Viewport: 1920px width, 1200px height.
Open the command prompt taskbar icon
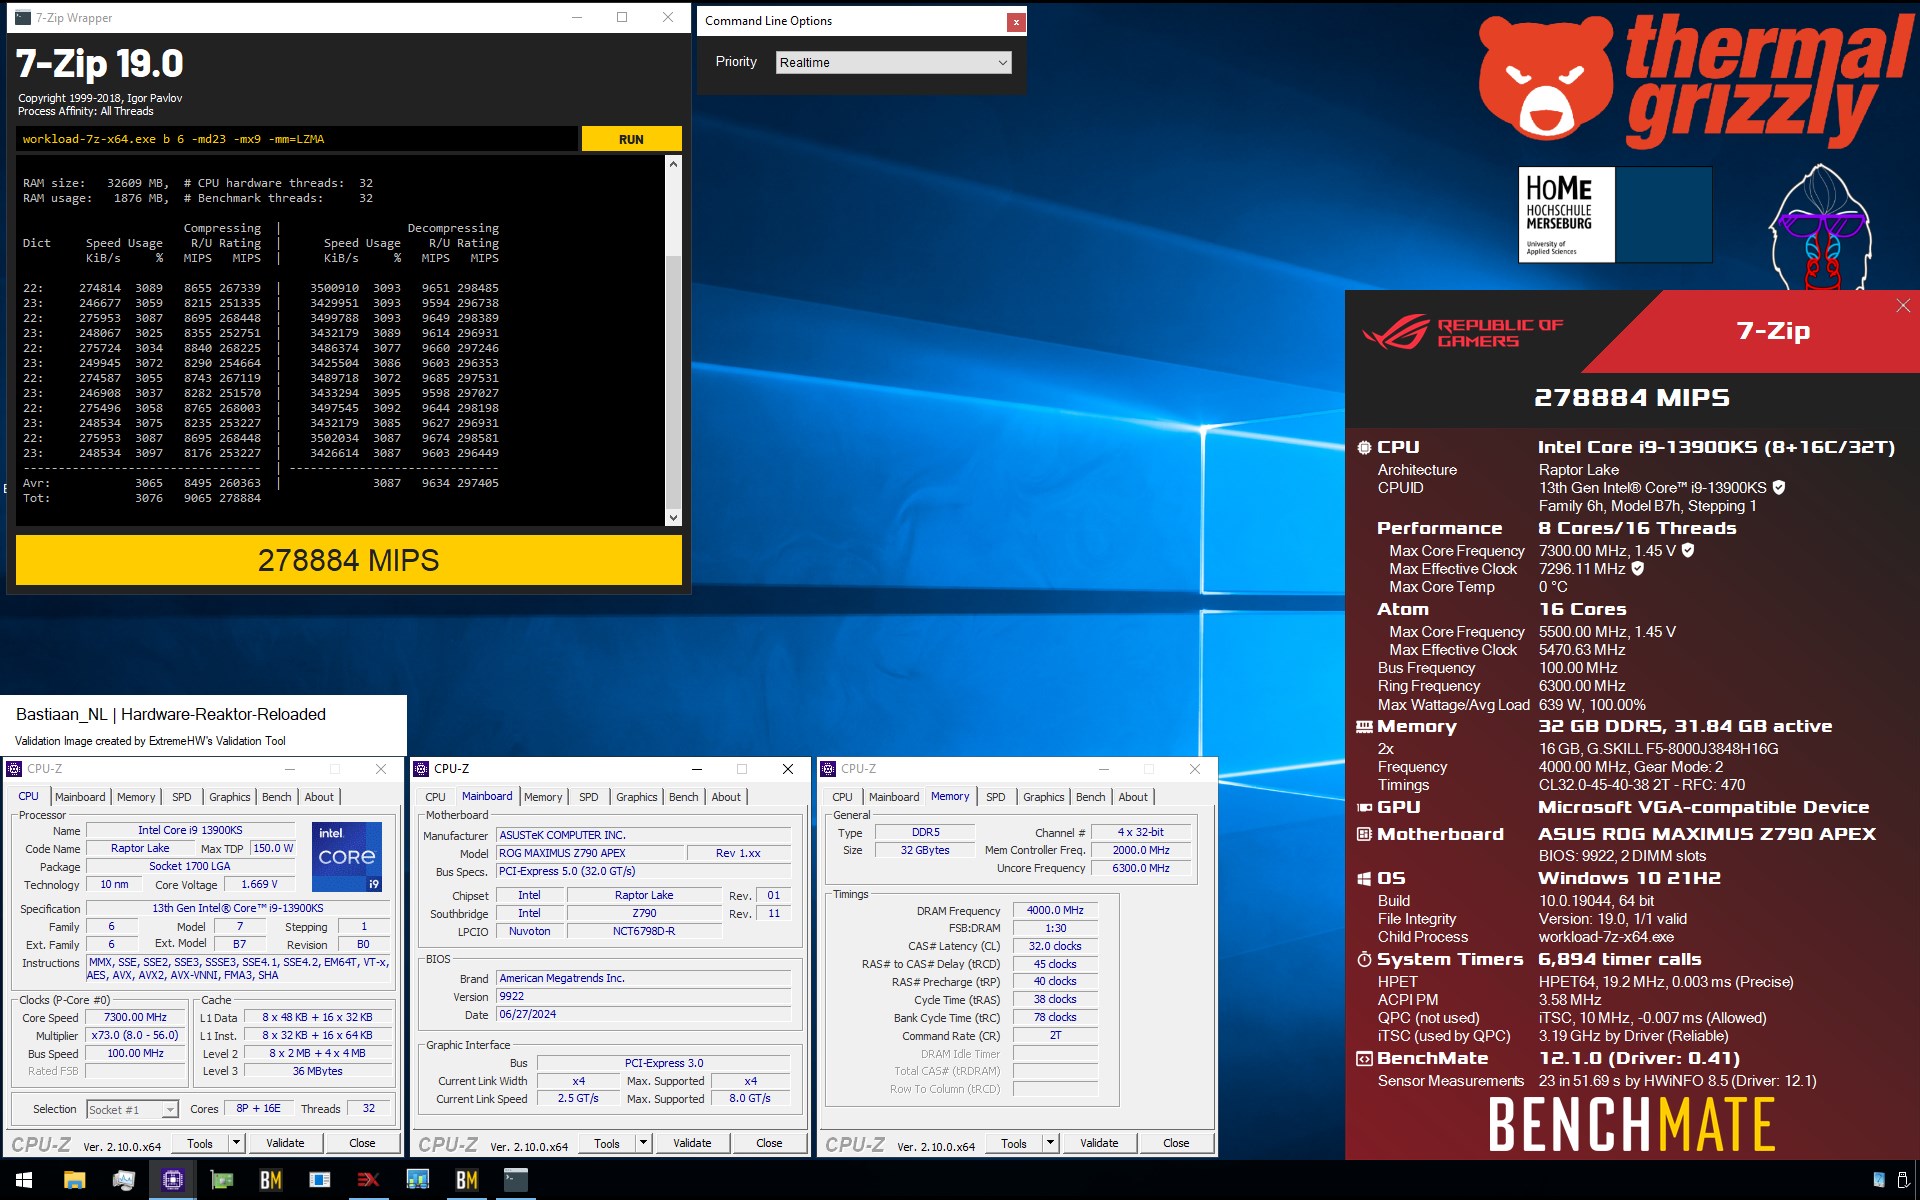pos(515,1180)
